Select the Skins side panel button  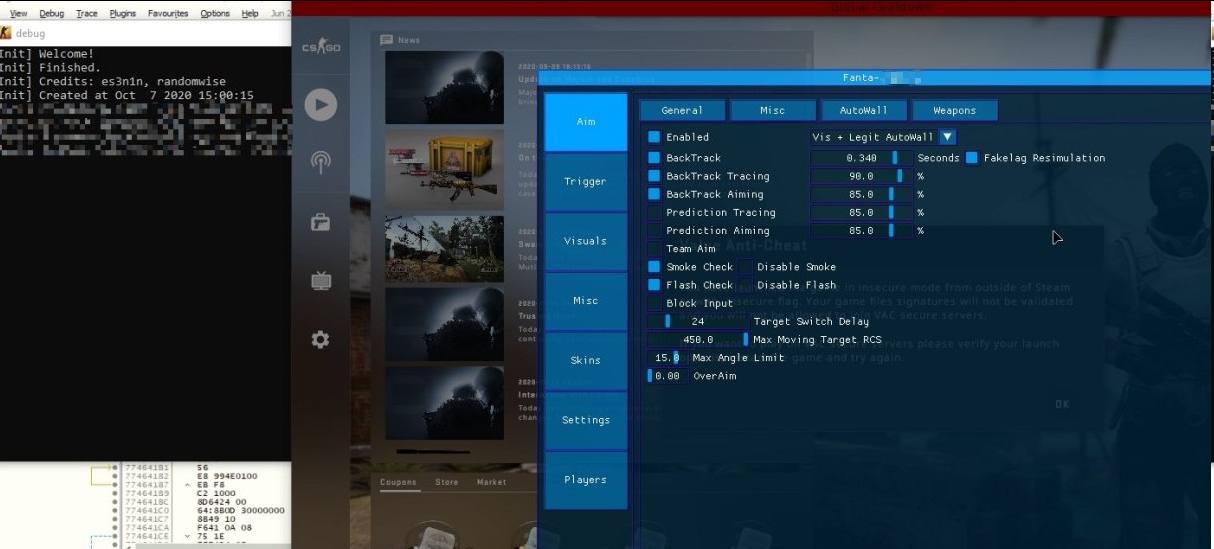[586, 360]
